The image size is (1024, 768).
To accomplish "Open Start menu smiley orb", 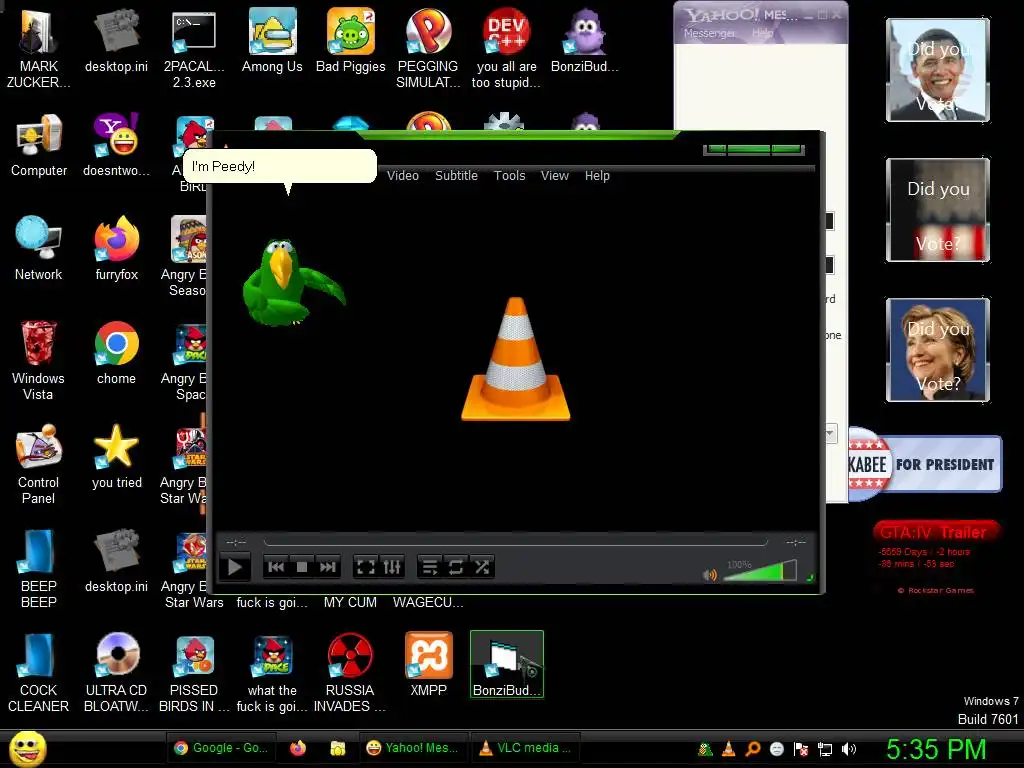I will [27, 748].
